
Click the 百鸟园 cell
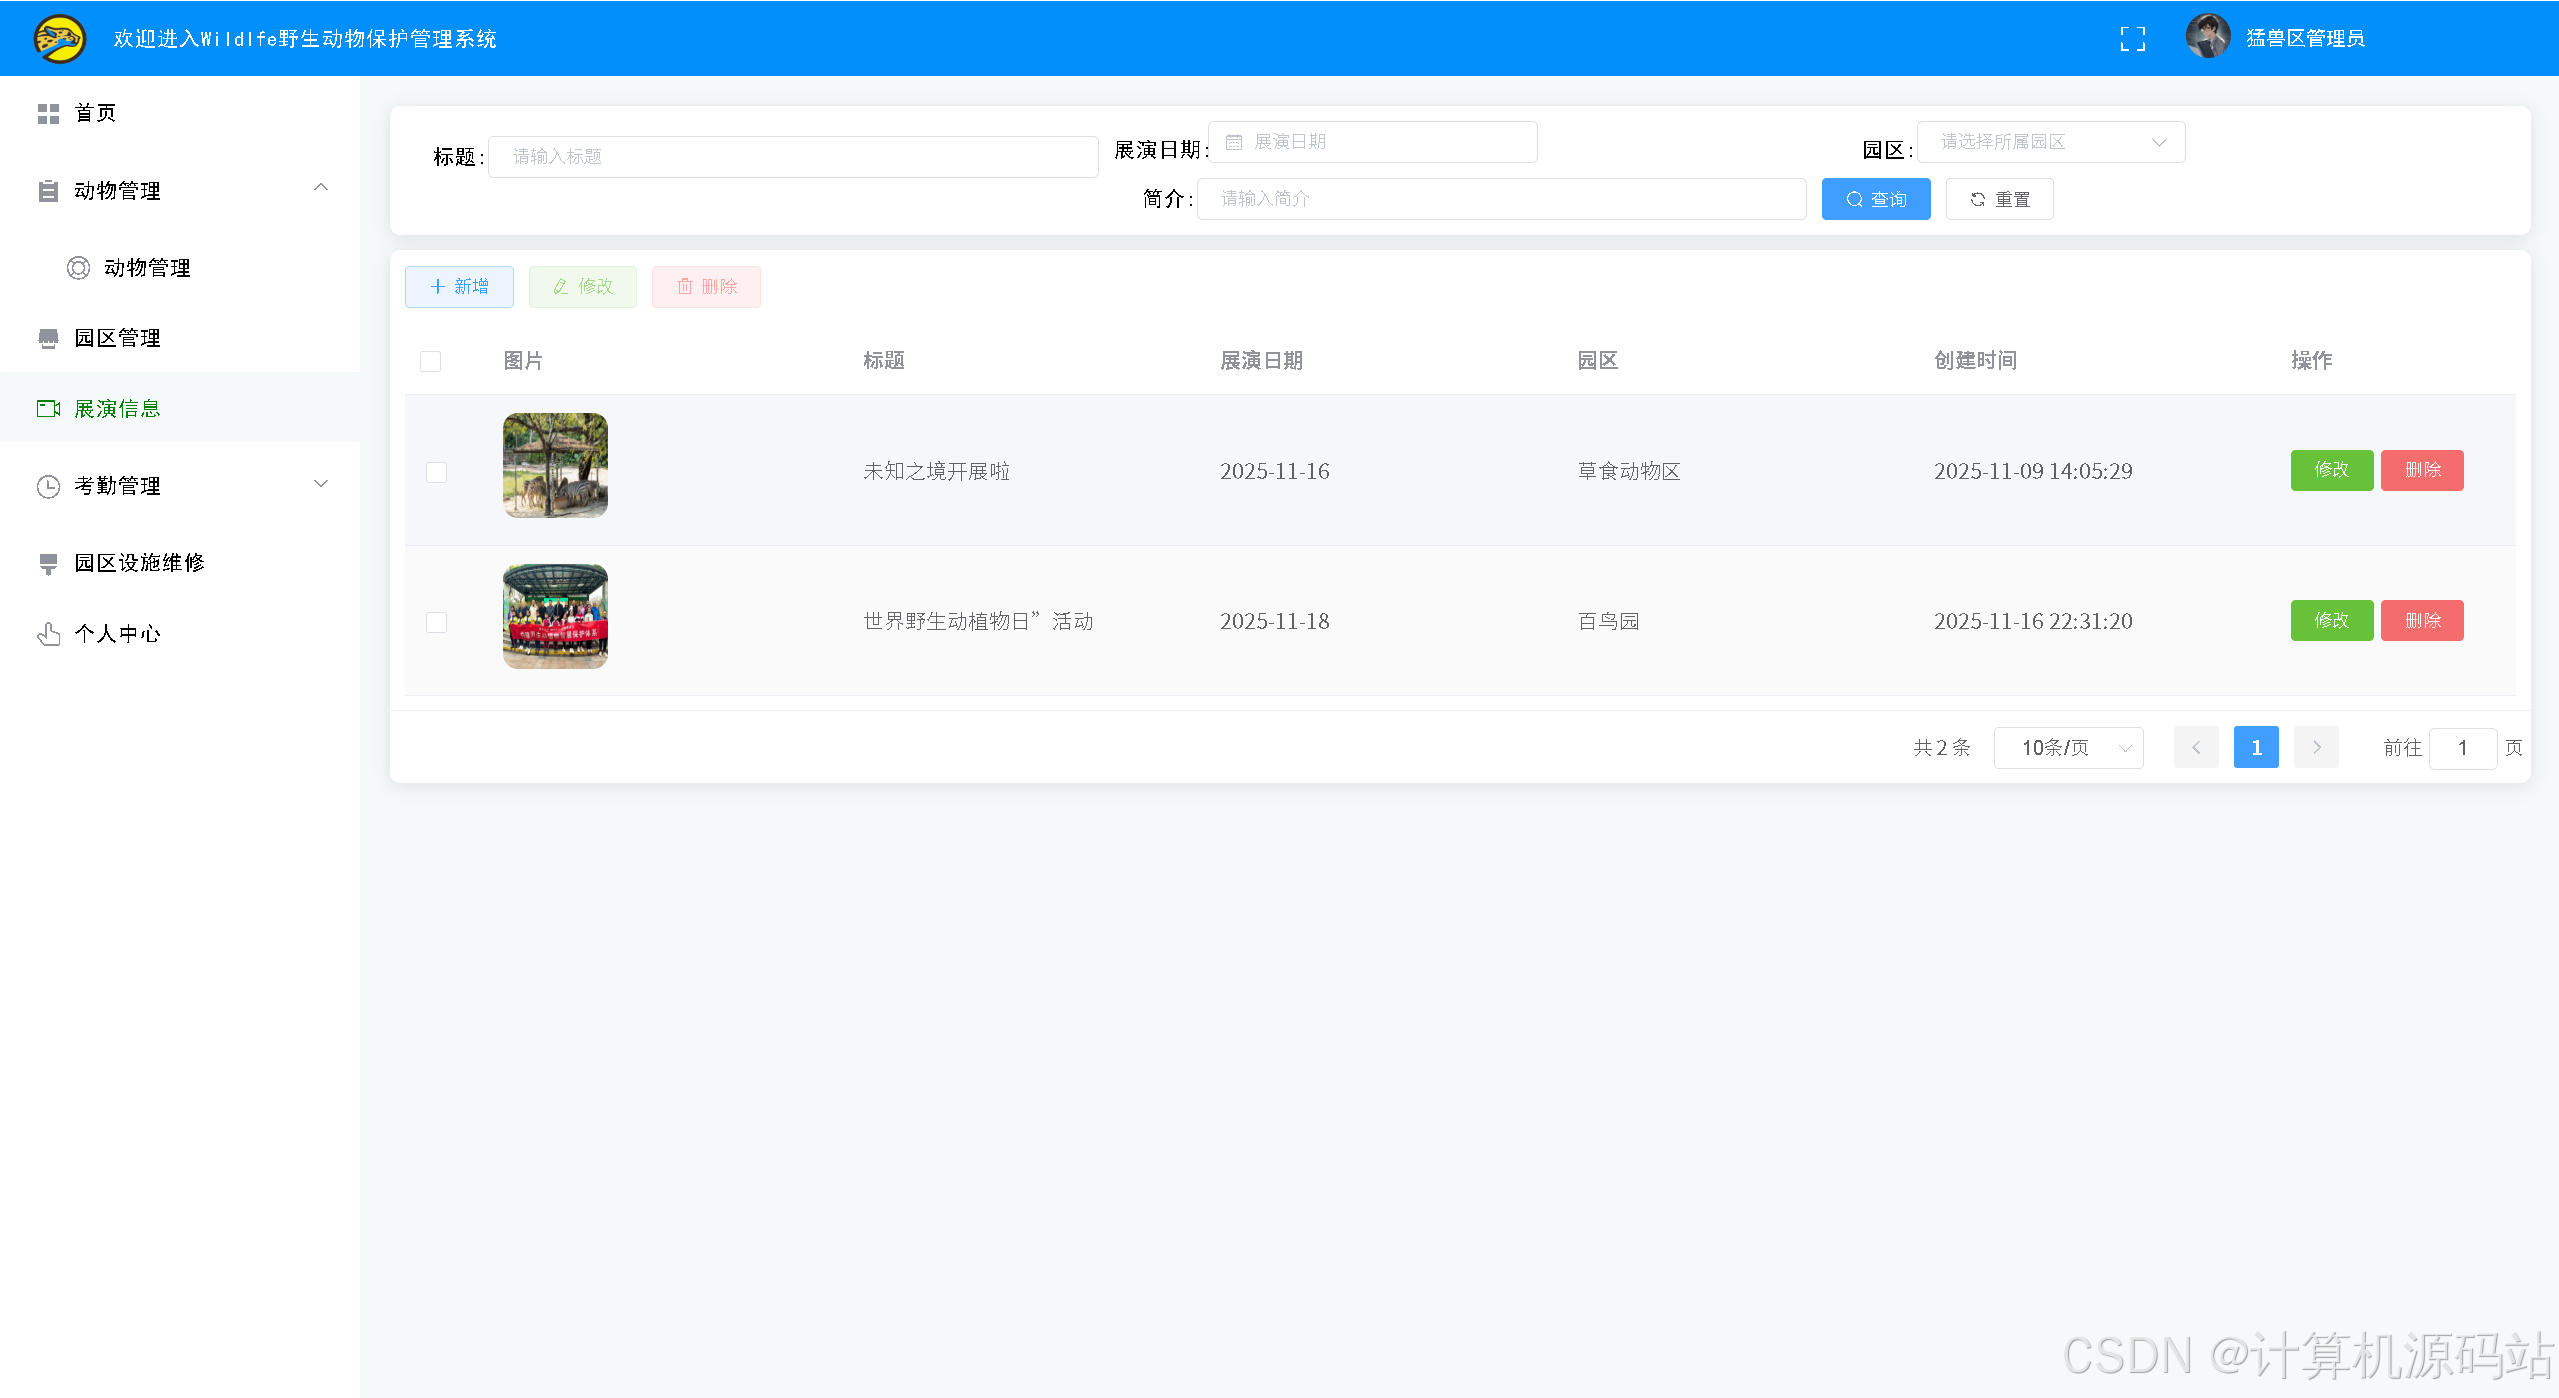pos(1608,621)
